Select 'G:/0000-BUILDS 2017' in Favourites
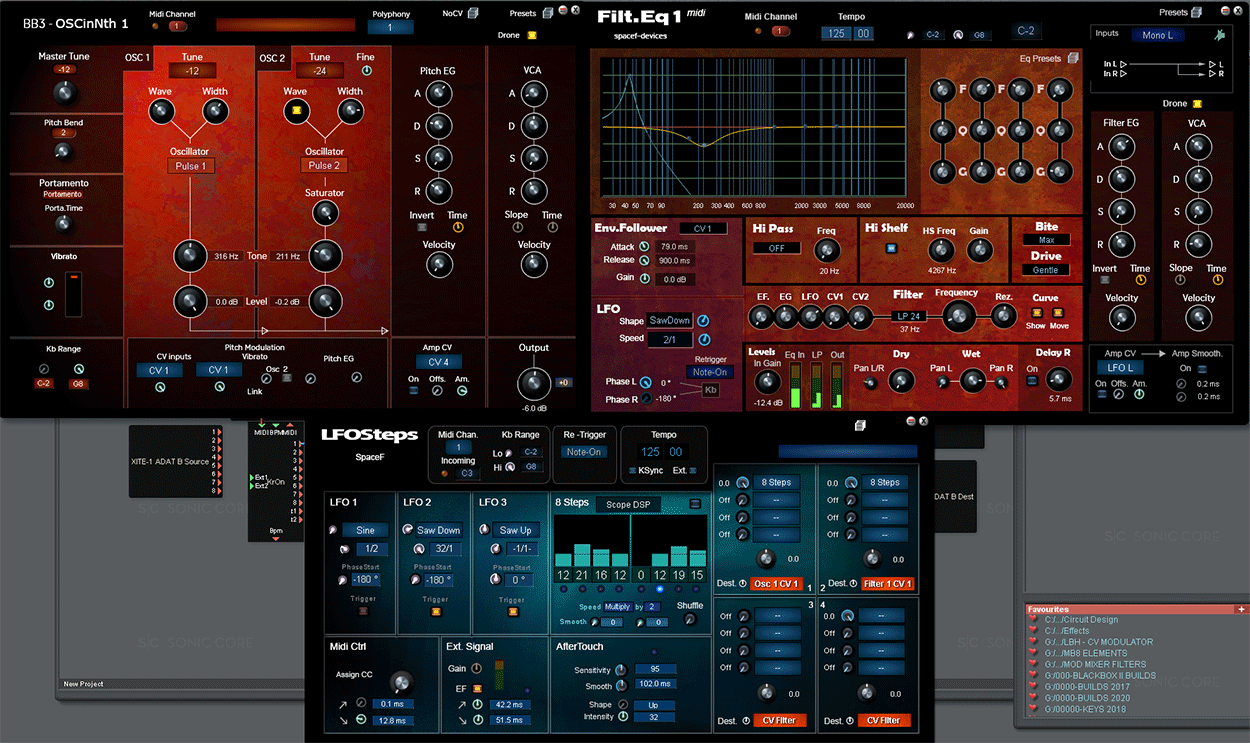Viewport: 1250px width, 743px height. (x=1087, y=686)
